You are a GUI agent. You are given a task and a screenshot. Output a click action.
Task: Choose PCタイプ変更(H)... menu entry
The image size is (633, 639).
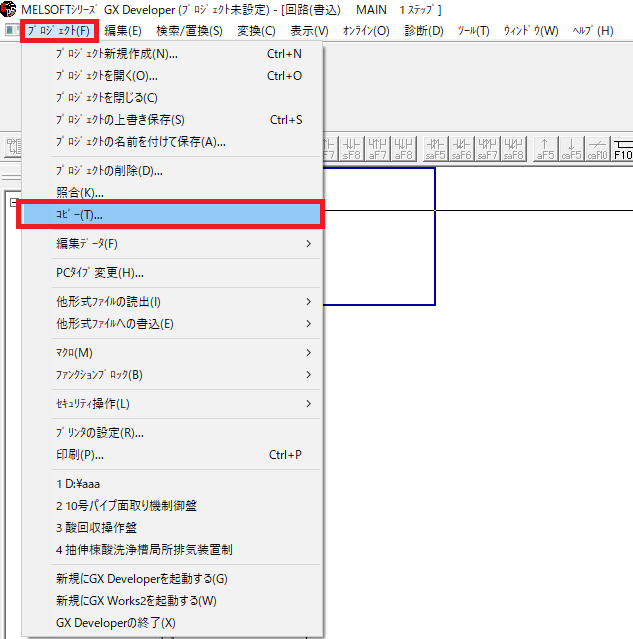[x=172, y=273]
